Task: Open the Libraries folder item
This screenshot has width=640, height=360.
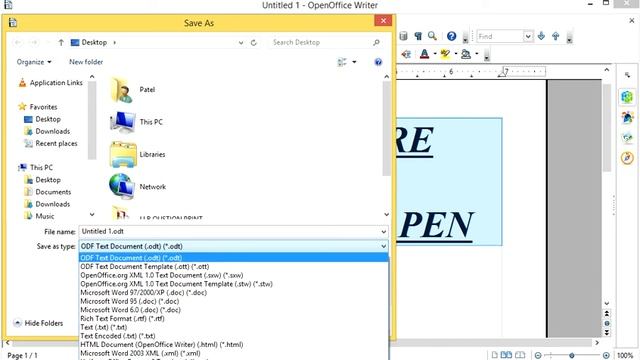Action: [x=138, y=154]
